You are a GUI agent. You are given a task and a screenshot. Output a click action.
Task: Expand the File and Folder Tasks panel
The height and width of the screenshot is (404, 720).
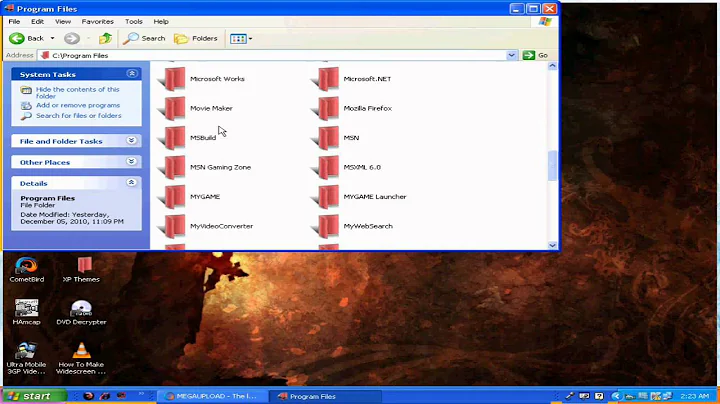click(x=132, y=140)
